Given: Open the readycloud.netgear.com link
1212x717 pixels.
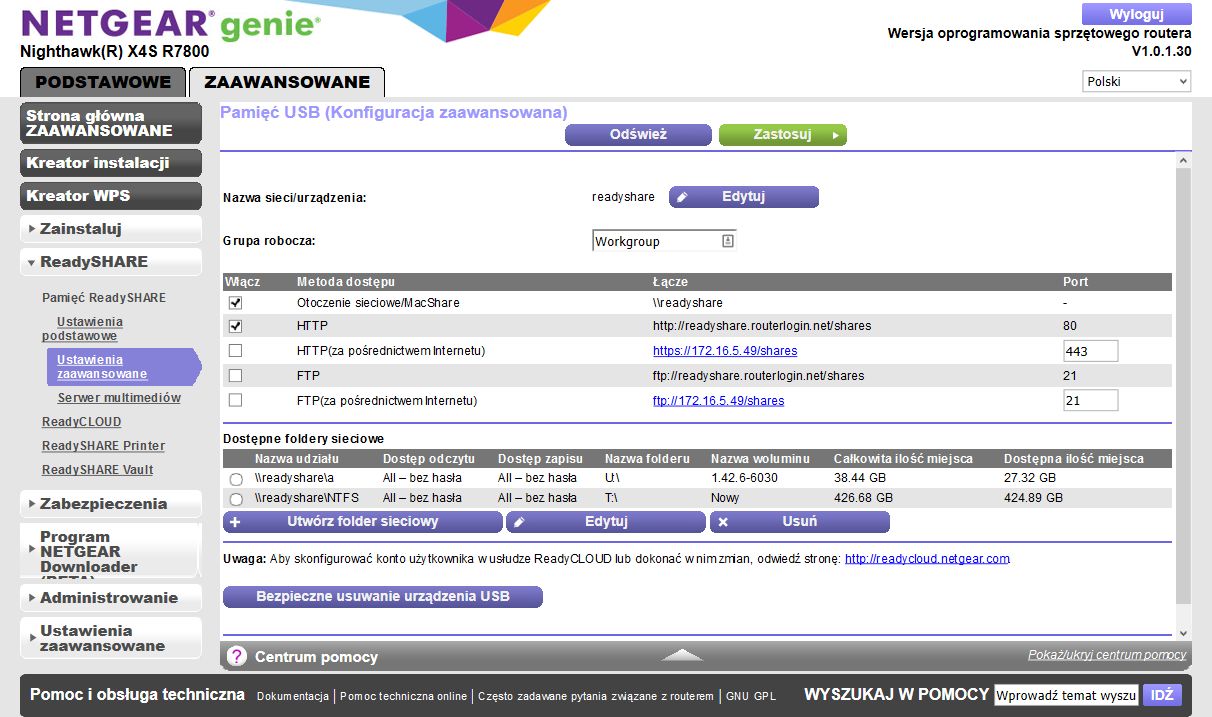Looking at the screenshot, I should coord(927,559).
